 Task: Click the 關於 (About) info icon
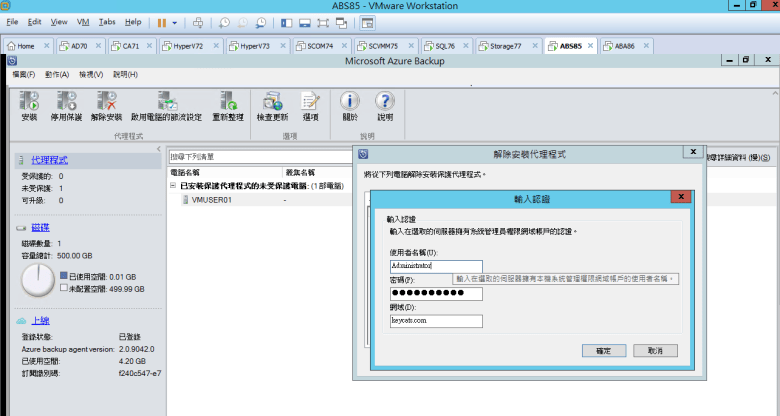point(349,101)
